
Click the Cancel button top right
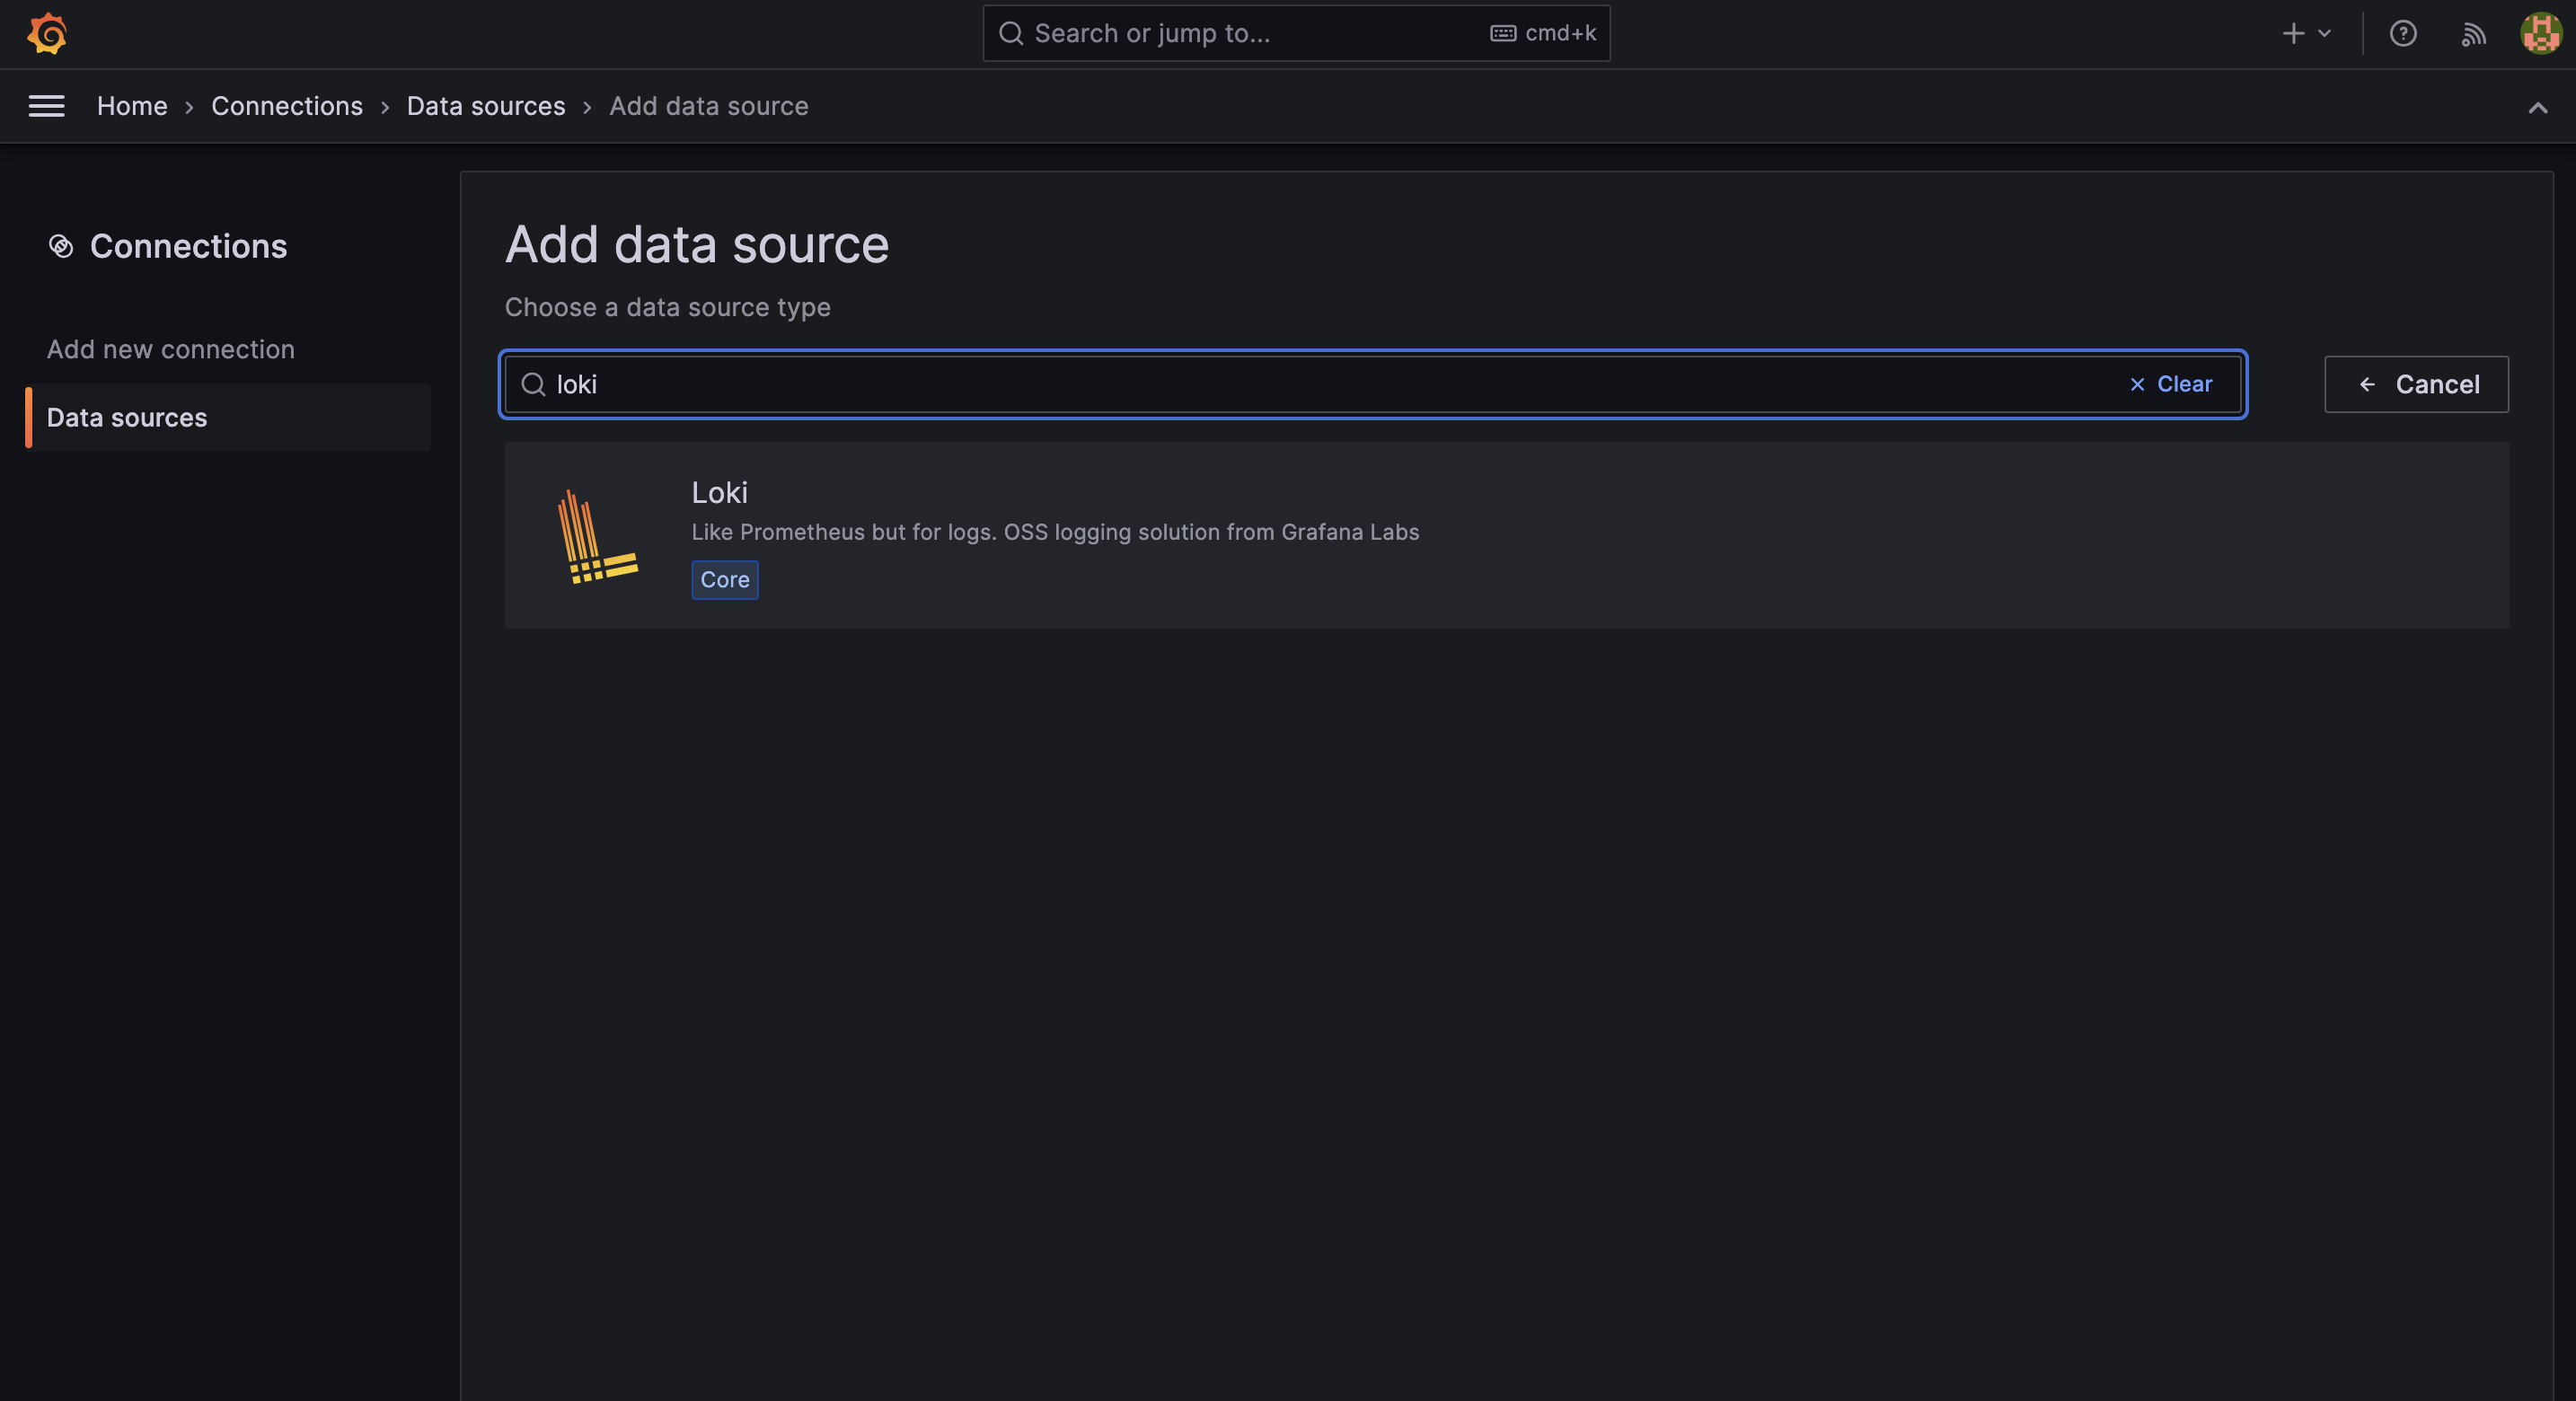2415,383
